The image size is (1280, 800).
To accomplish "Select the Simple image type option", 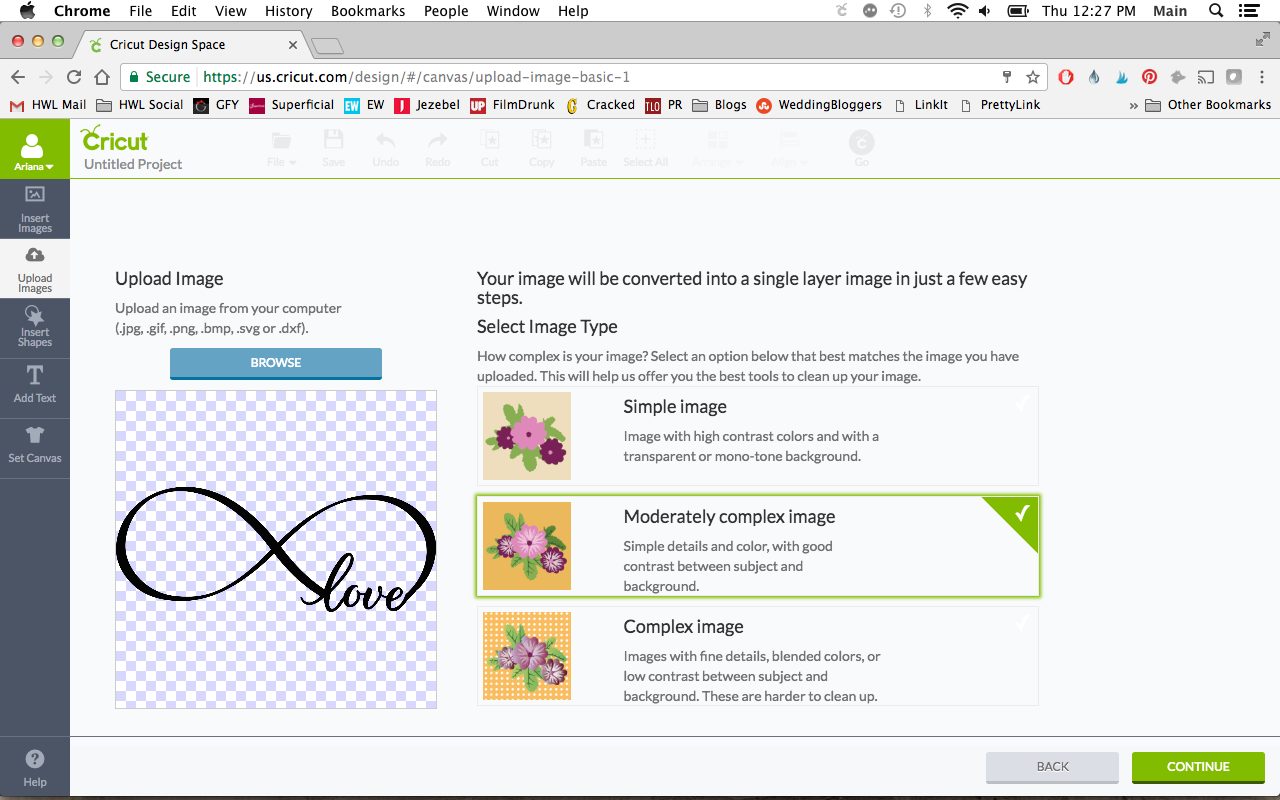I will pos(757,436).
